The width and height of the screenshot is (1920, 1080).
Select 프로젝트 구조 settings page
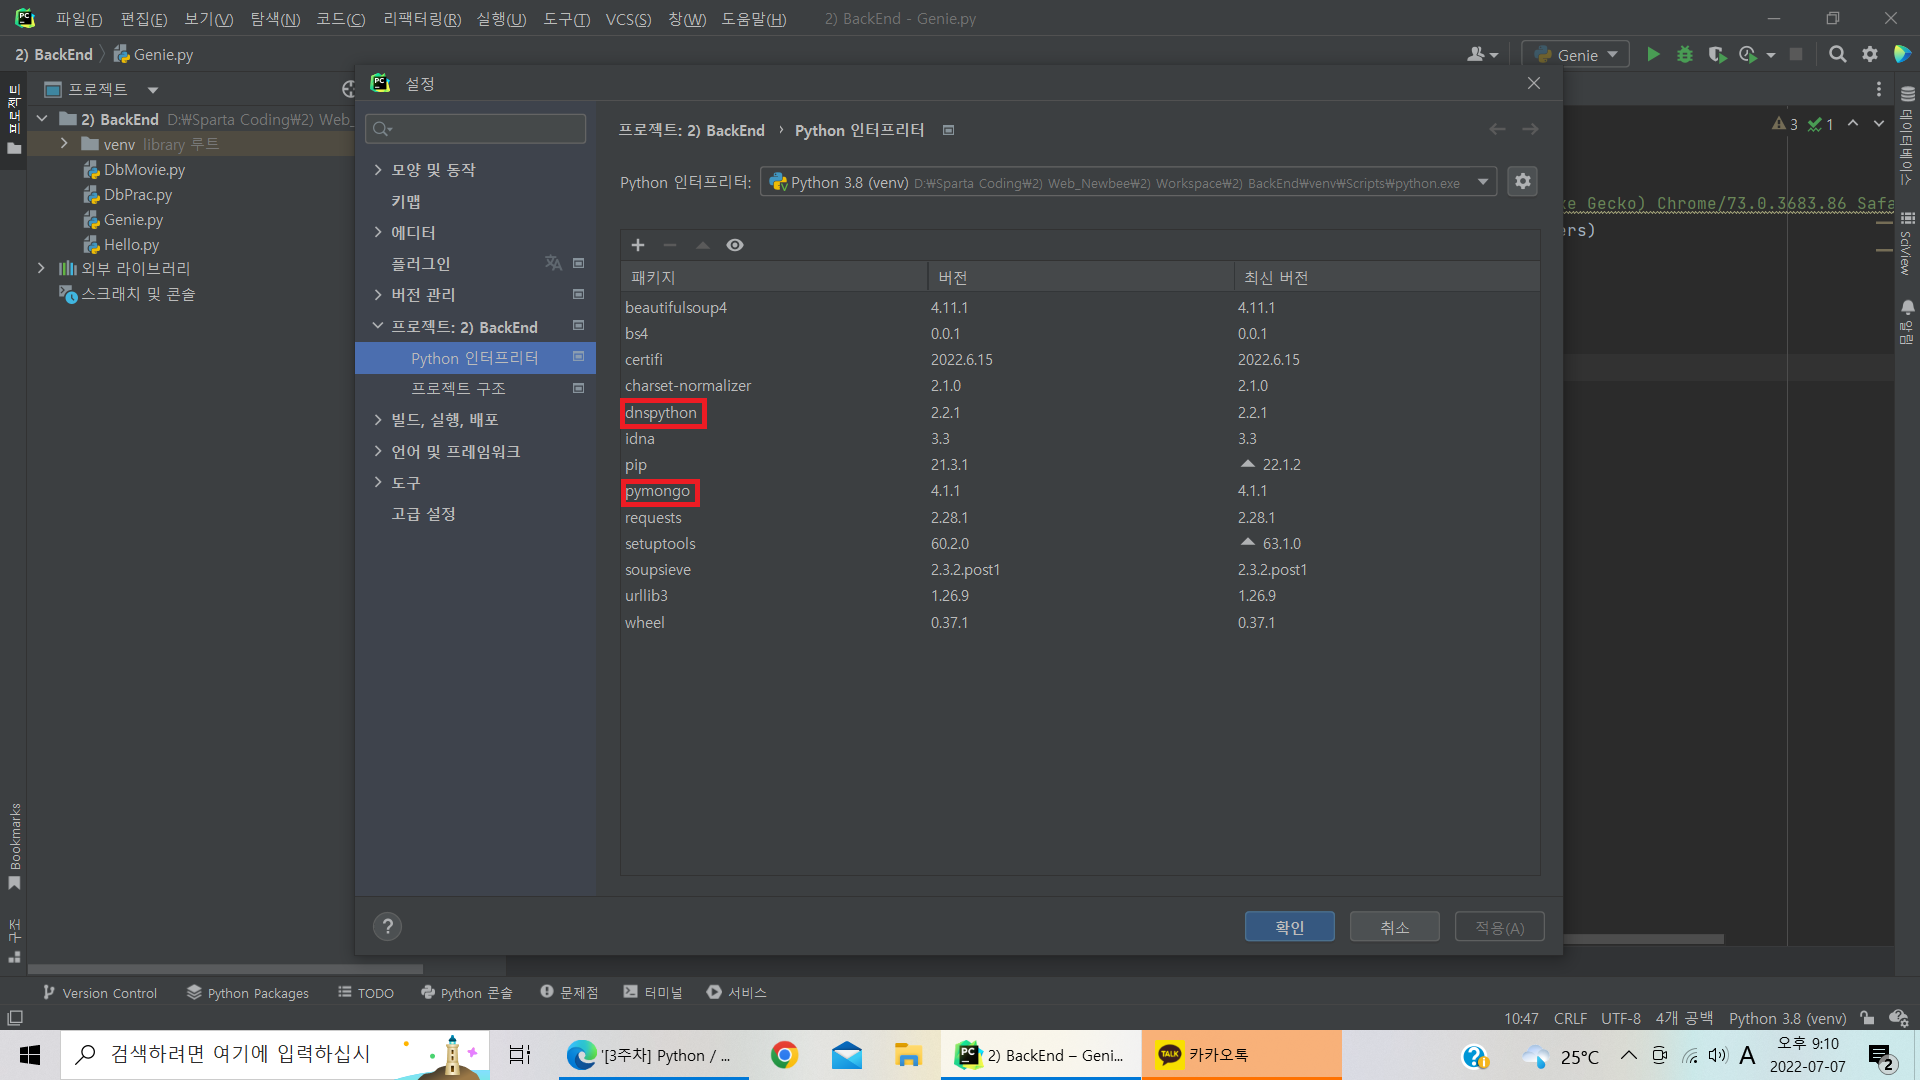(458, 388)
